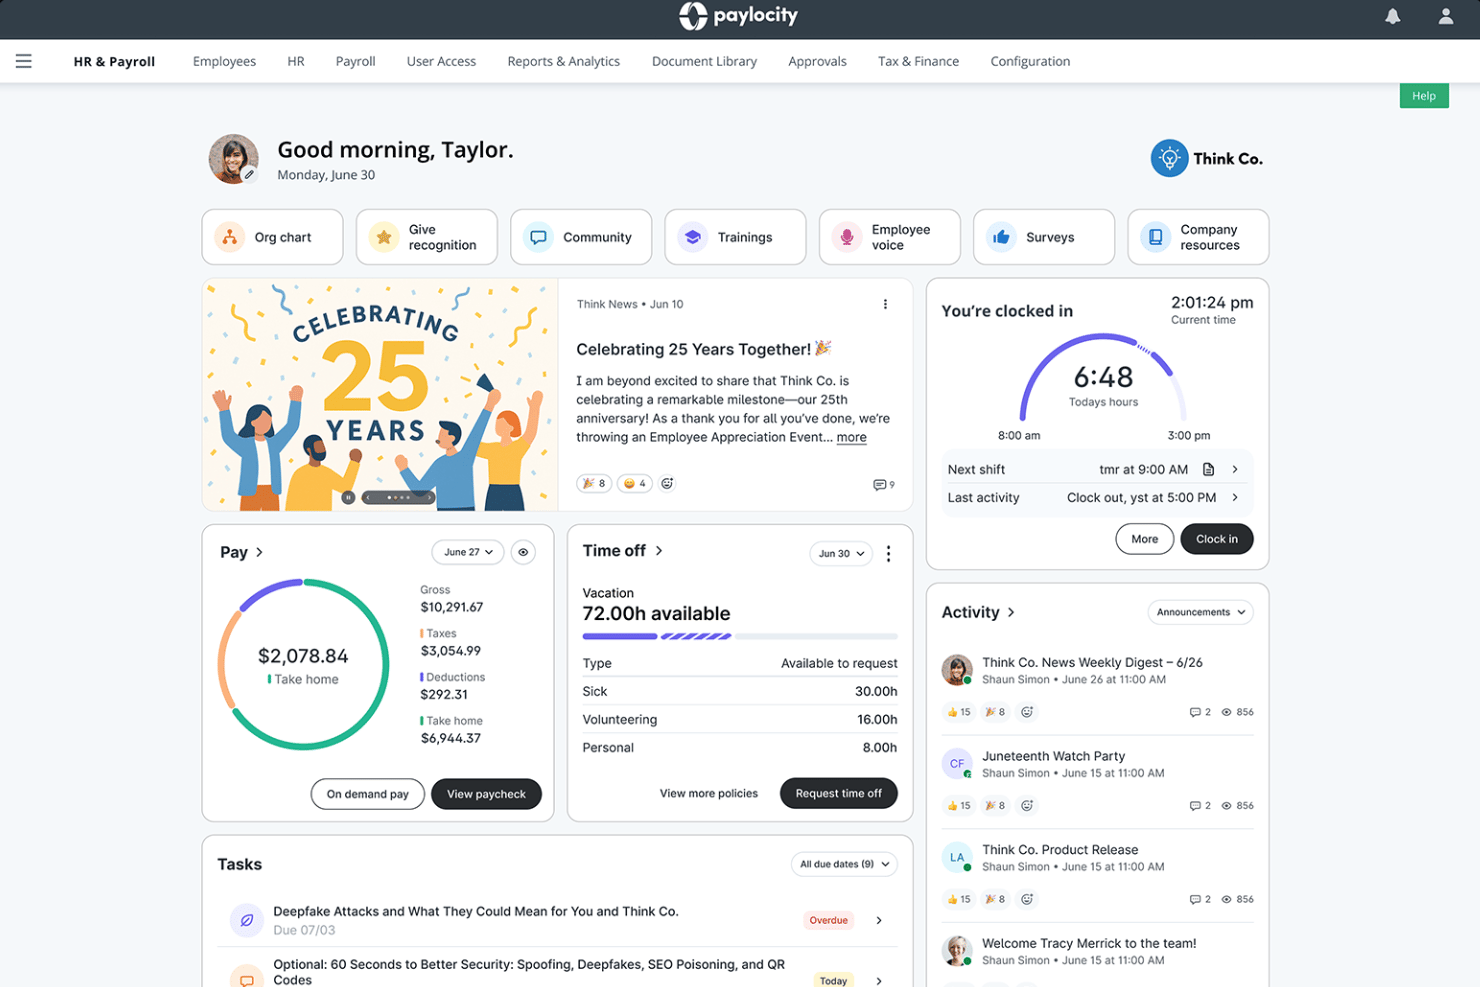The width and height of the screenshot is (1480, 987).
Task: Open the All due dates (9) dropdown
Action: [844, 864]
